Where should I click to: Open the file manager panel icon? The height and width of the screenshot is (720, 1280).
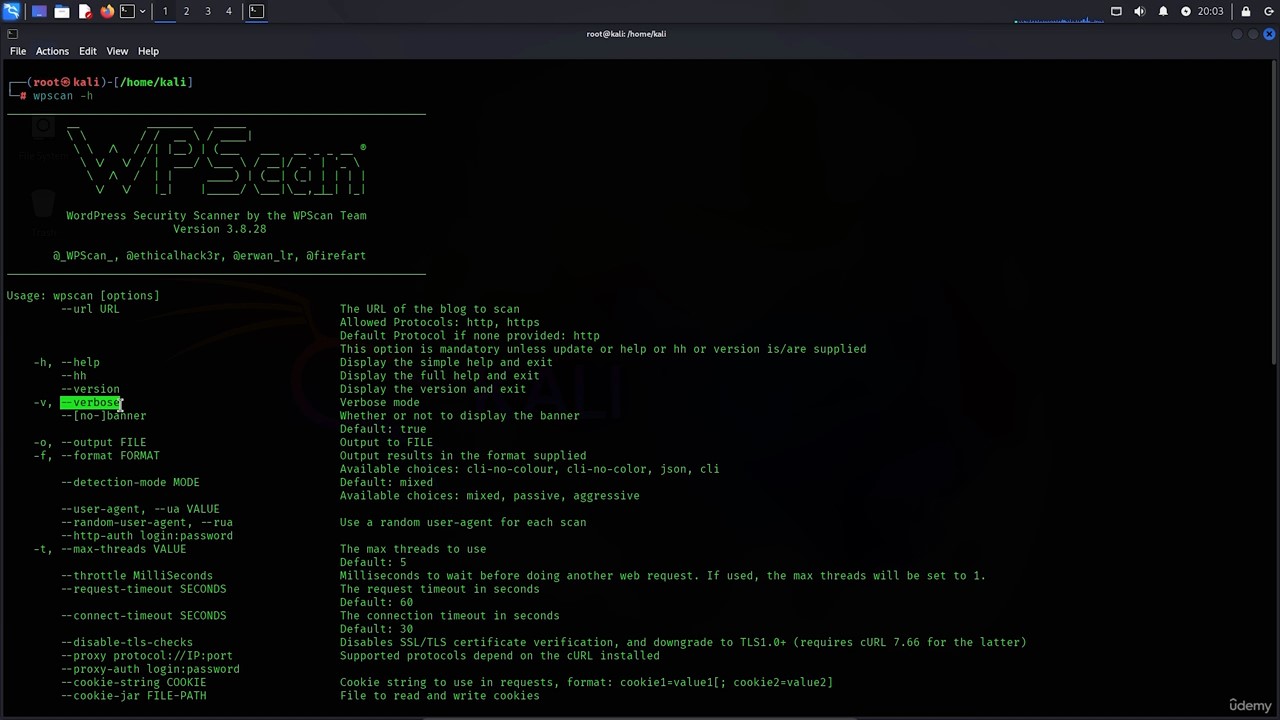click(x=62, y=11)
